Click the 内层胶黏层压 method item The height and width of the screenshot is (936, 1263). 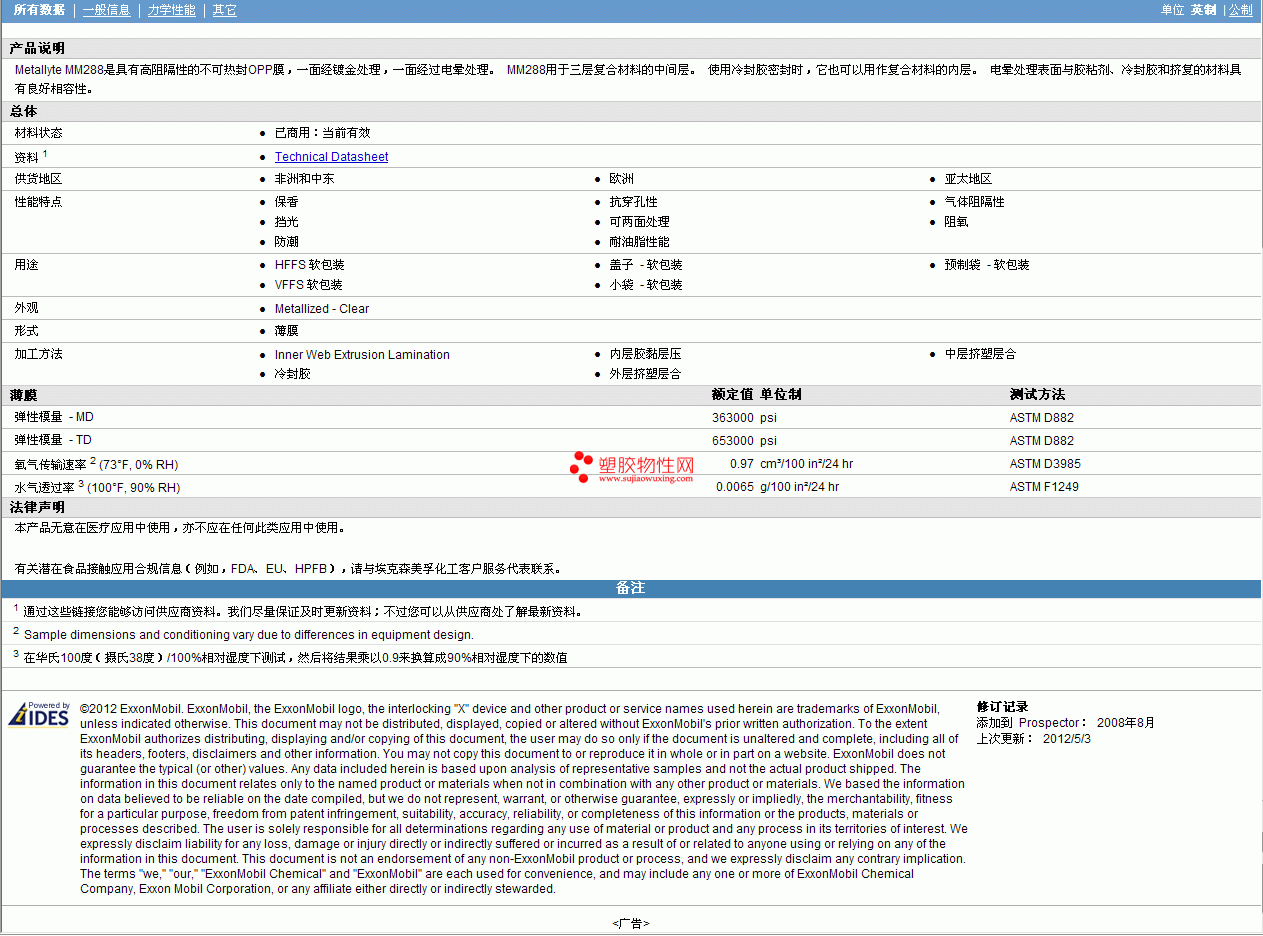coord(646,354)
